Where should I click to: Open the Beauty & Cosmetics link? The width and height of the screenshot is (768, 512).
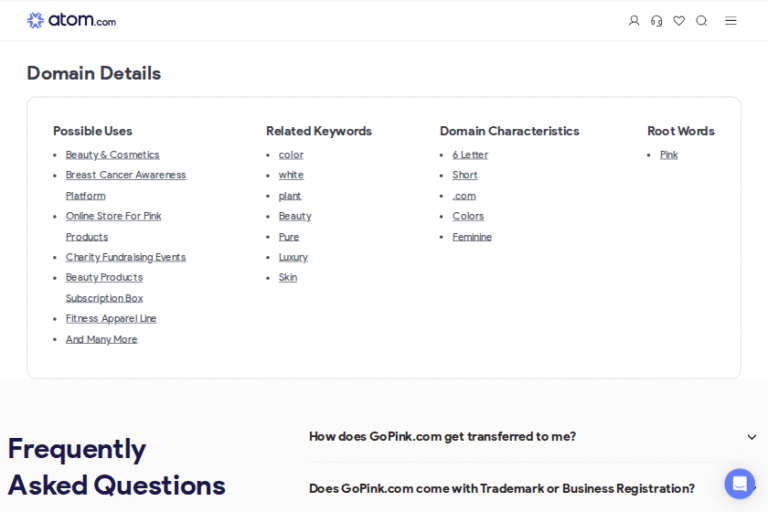coord(112,155)
